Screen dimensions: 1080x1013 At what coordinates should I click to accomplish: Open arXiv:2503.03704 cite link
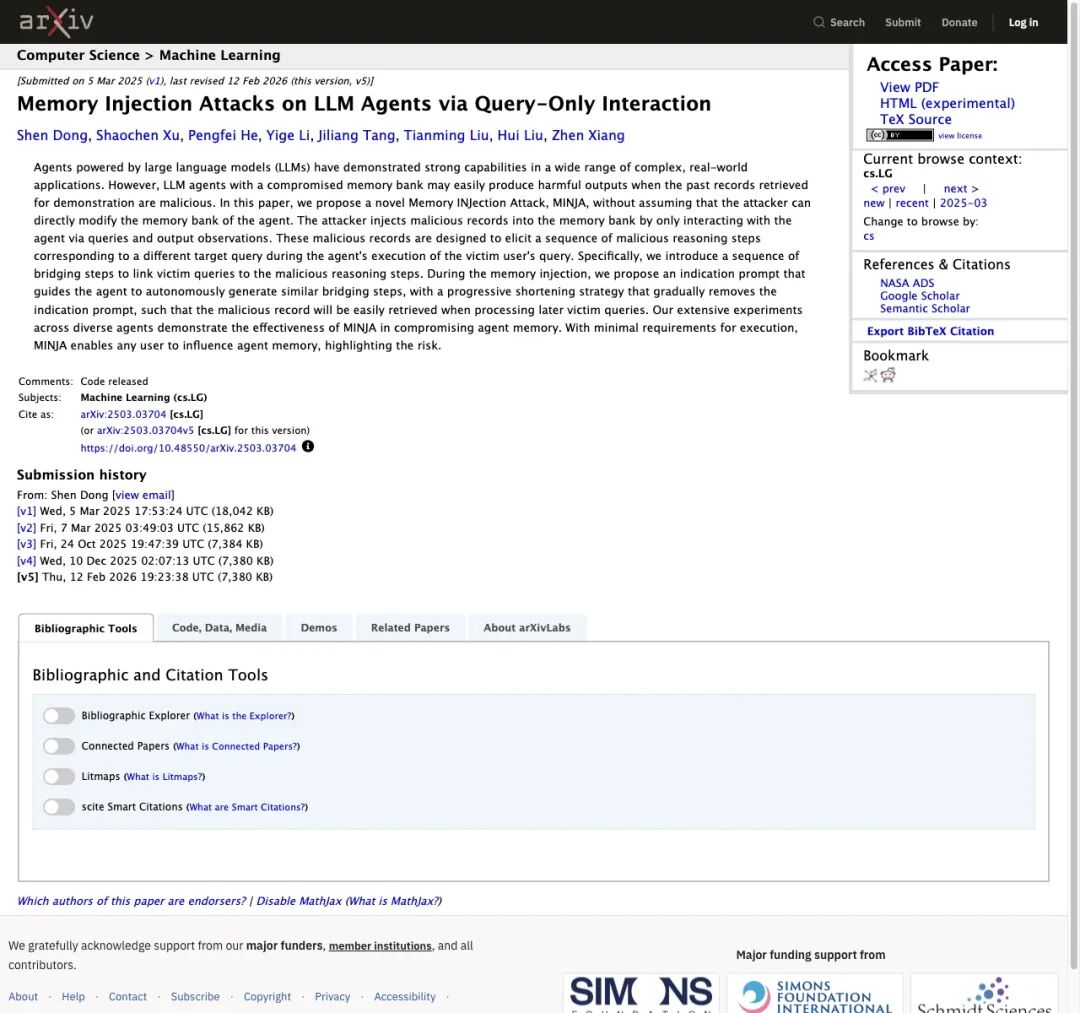pyautogui.click(x=123, y=414)
